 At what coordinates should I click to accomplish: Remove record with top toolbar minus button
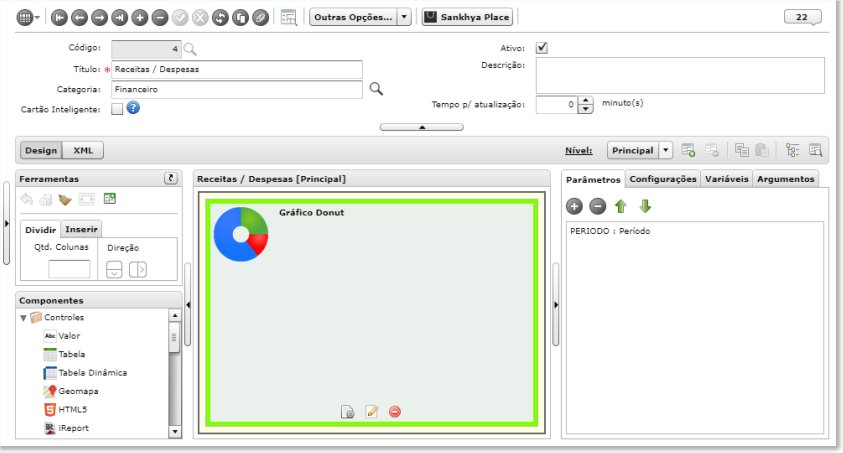coord(160,18)
